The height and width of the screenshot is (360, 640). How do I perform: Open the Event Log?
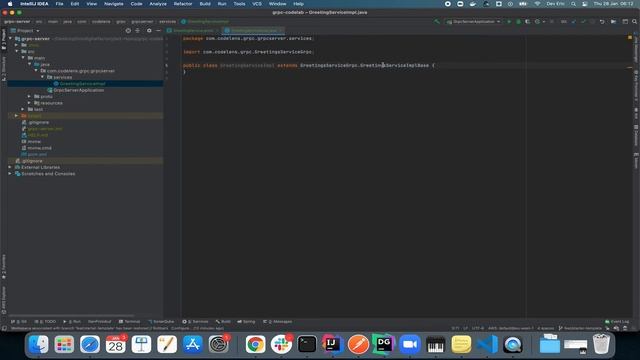[x=617, y=322]
